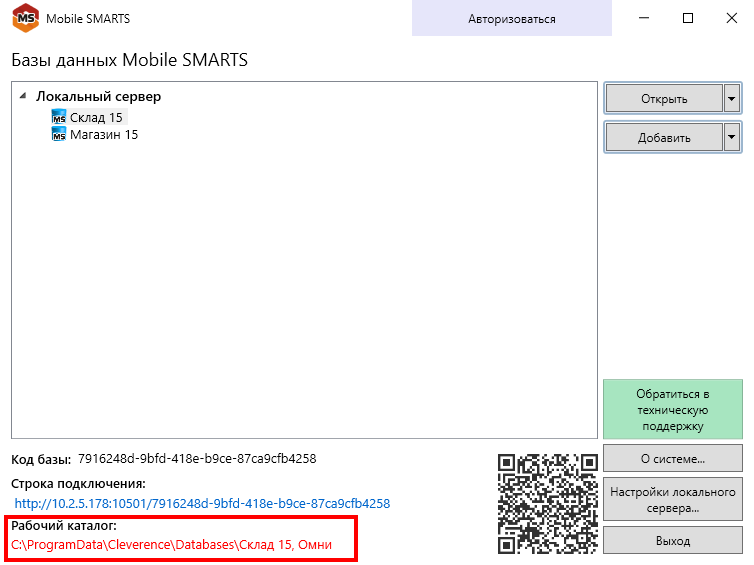Open Настройки локального сервера...
This screenshot has width=754, height=565.
point(673,499)
